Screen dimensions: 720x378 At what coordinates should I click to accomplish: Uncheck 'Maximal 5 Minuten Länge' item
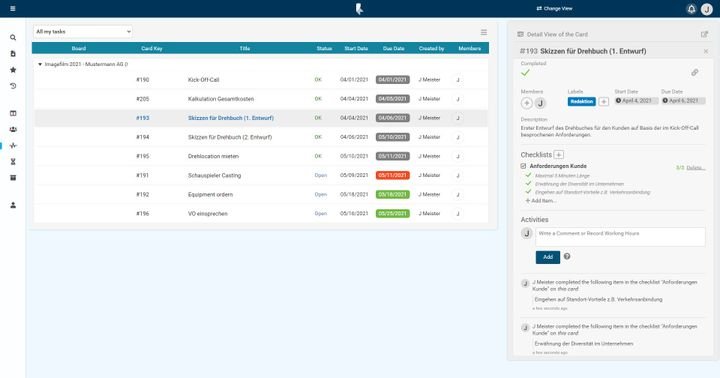pos(529,175)
